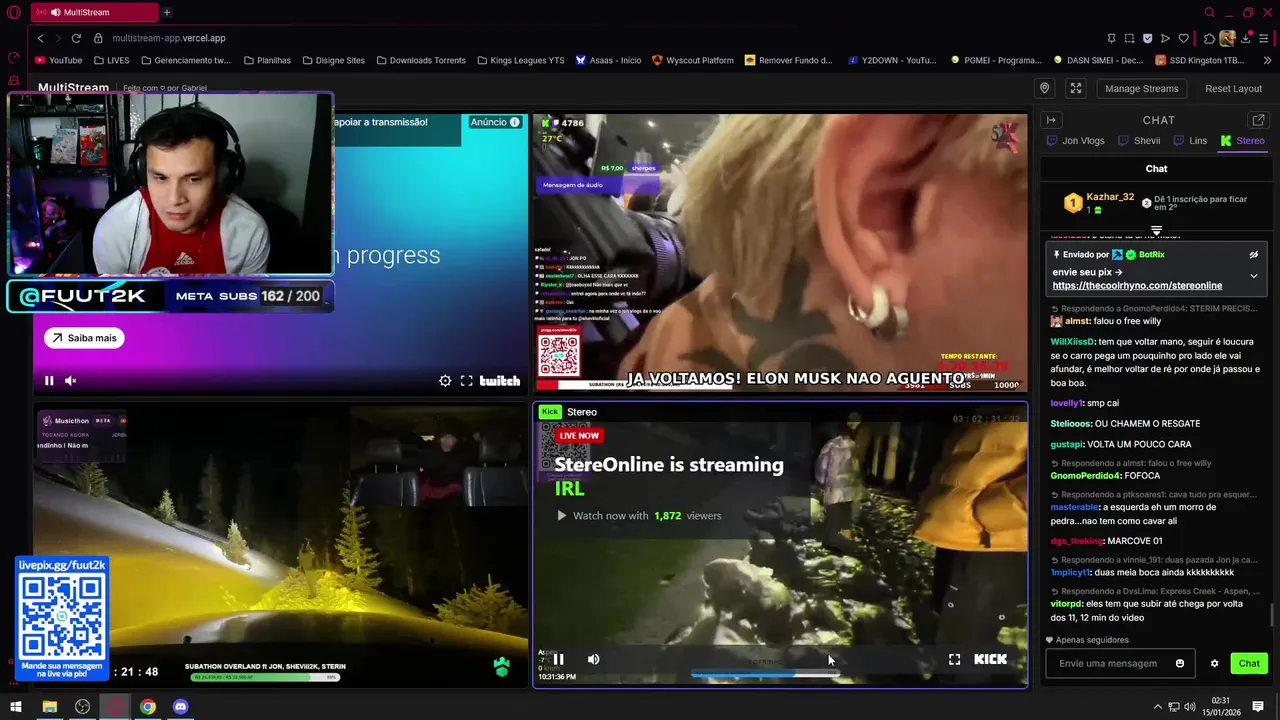Open the LIVES bookmark folder

click(x=111, y=60)
